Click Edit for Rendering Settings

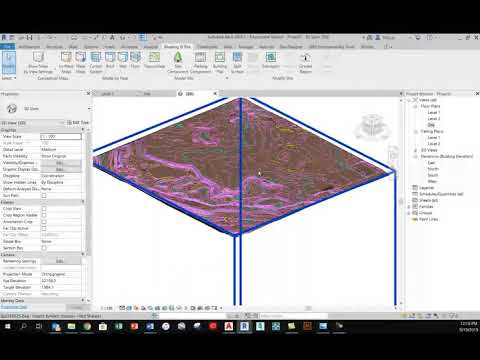[60, 261]
